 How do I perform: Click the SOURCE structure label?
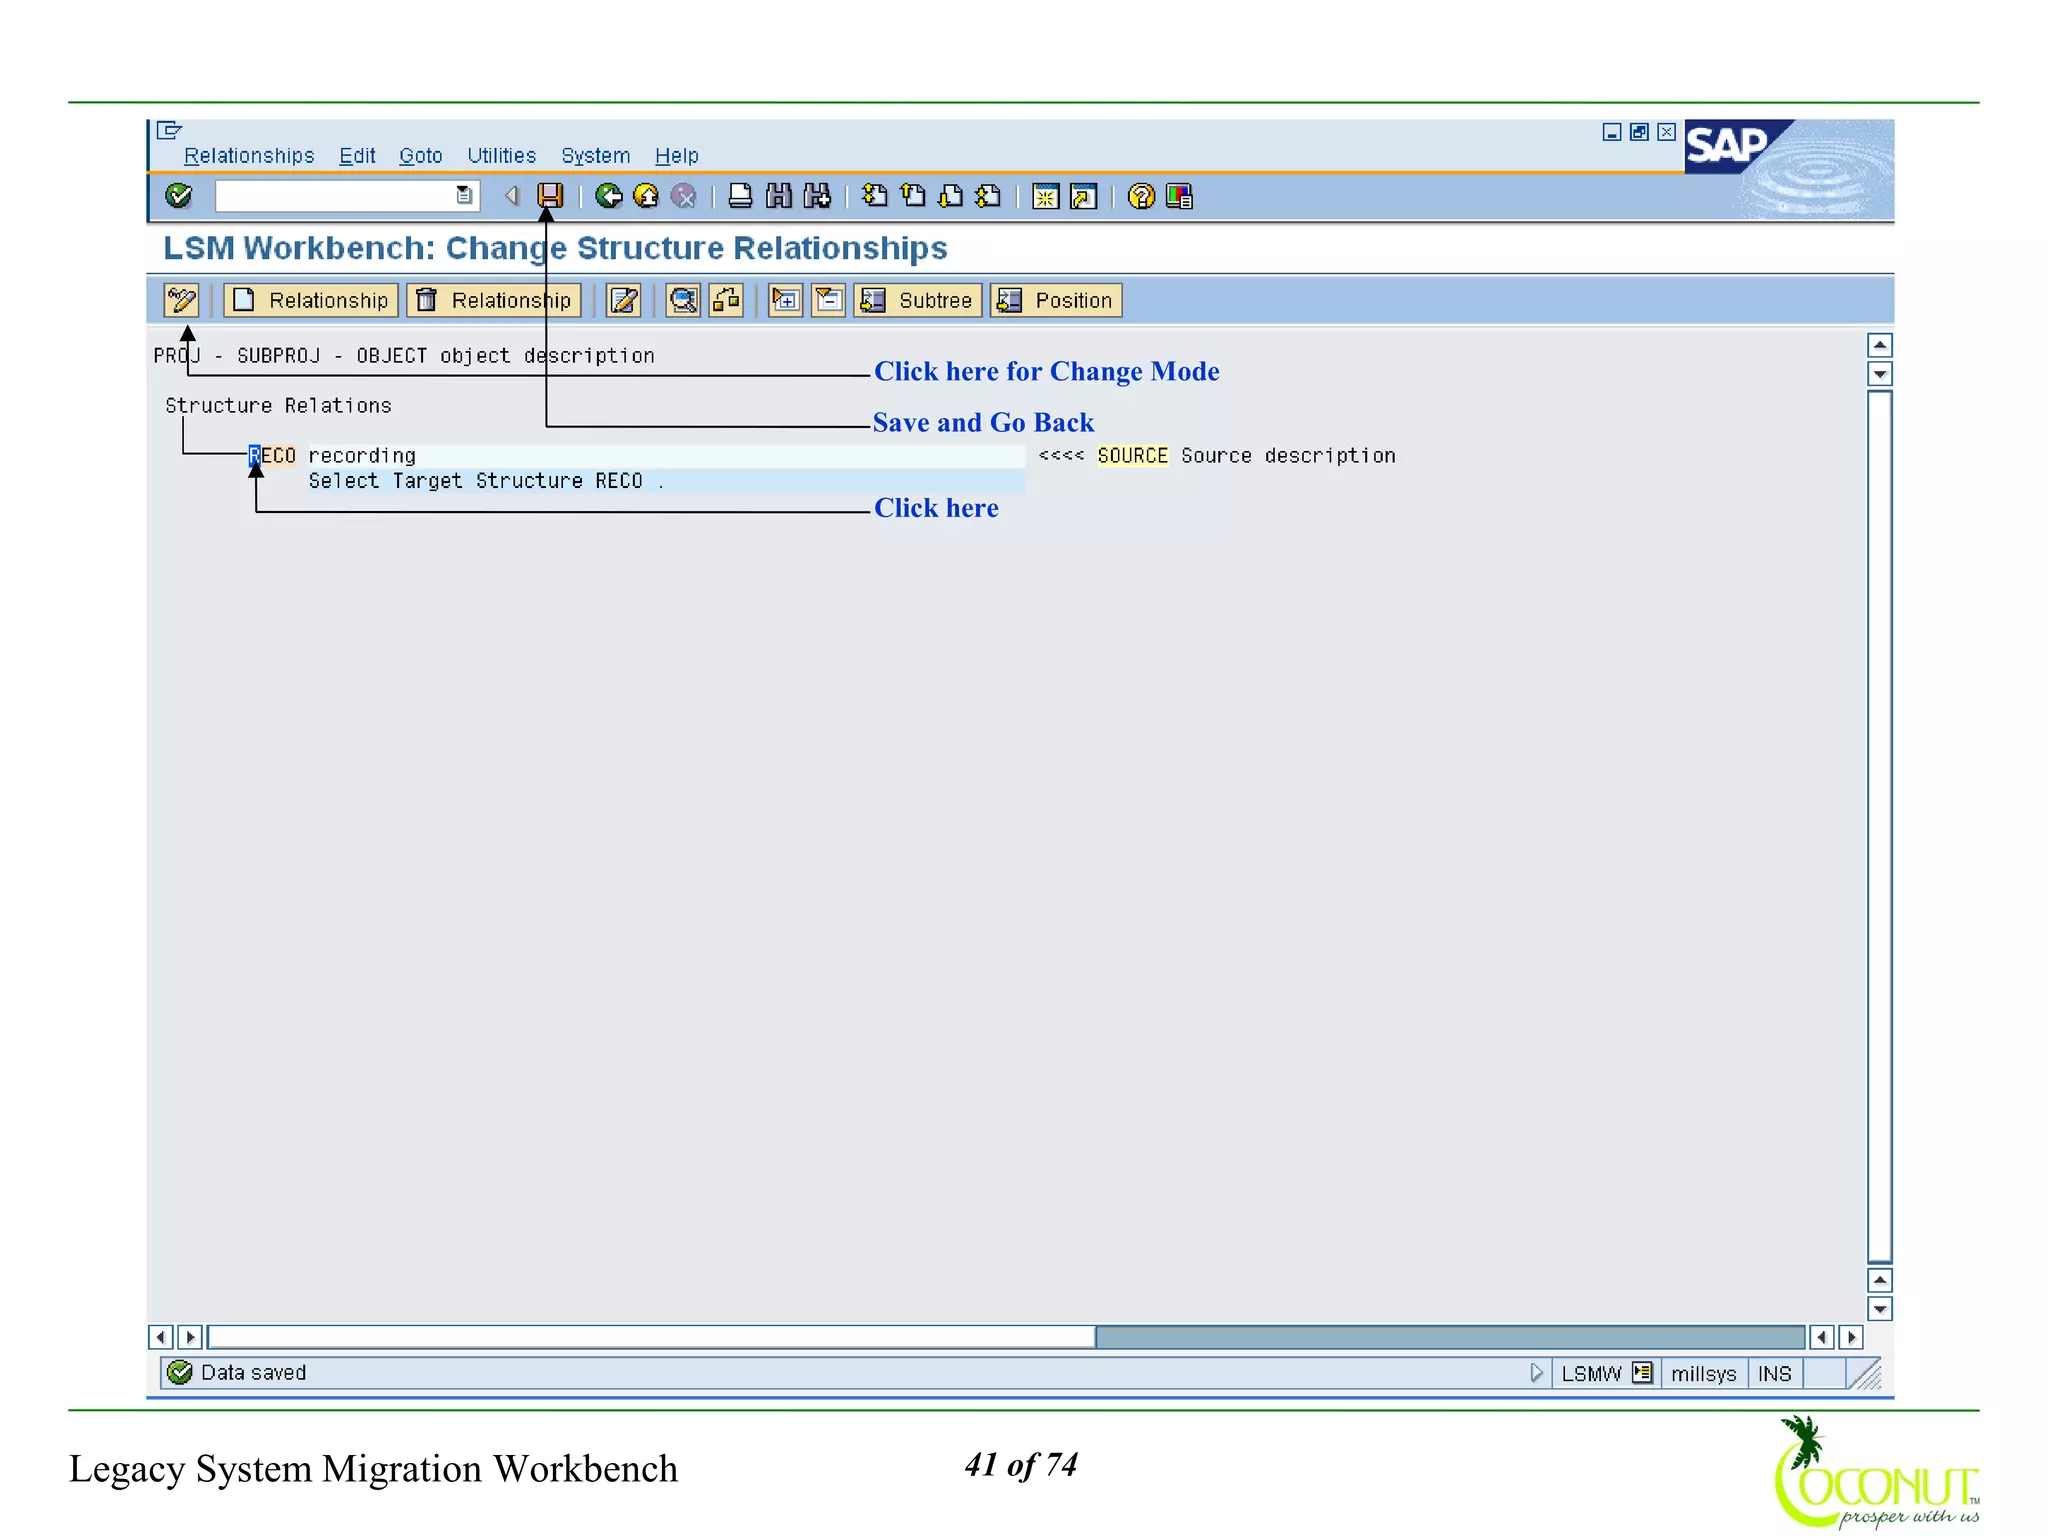[x=1132, y=456]
